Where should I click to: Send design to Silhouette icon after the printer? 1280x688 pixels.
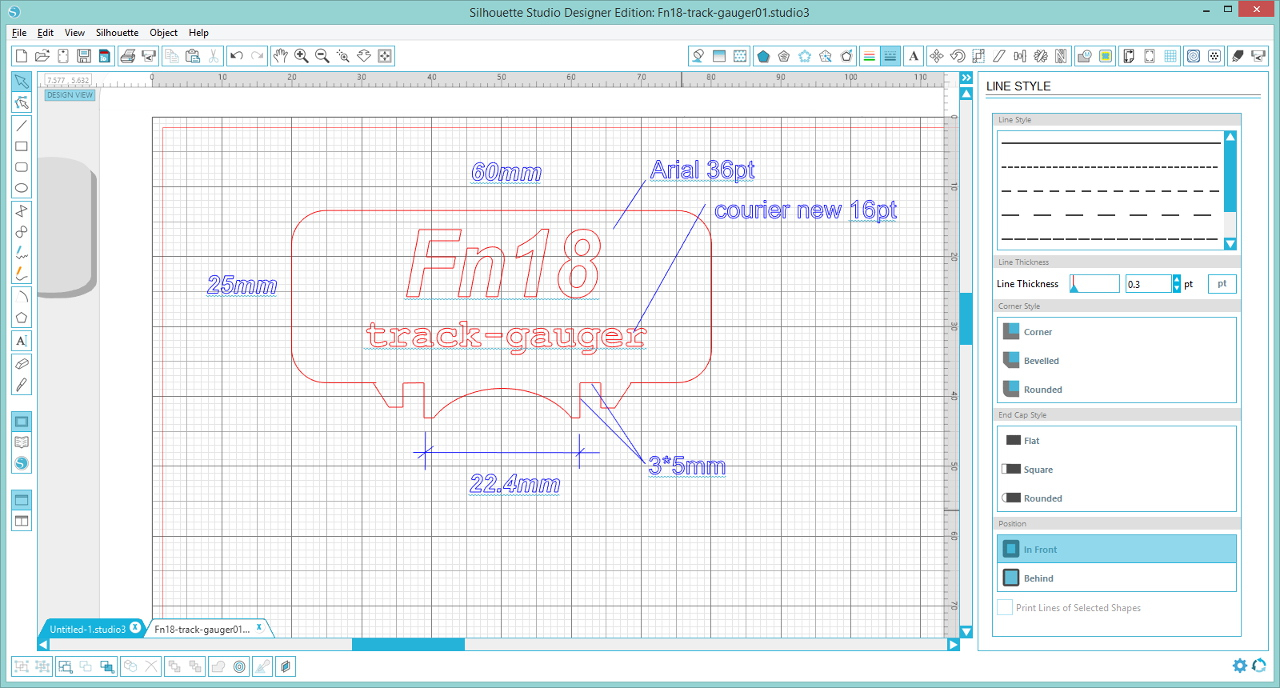[x=147, y=56]
